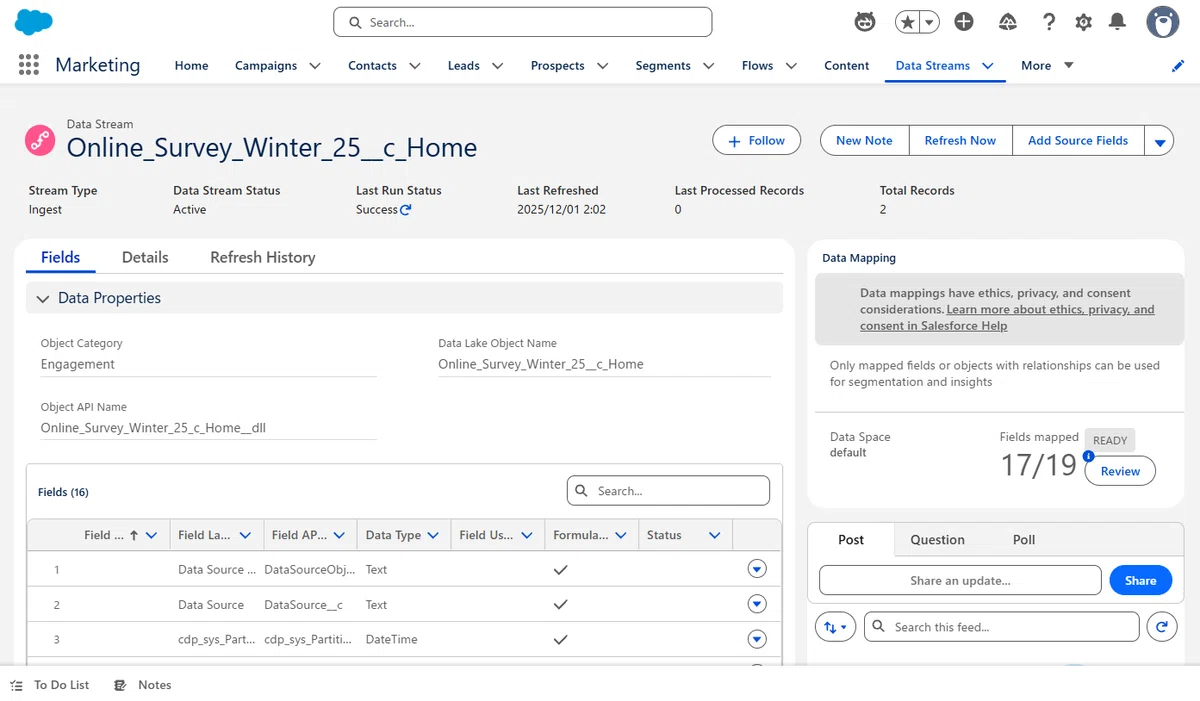Expand the Campaigns nav chevron
The image size is (1200, 701).
(314, 66)
